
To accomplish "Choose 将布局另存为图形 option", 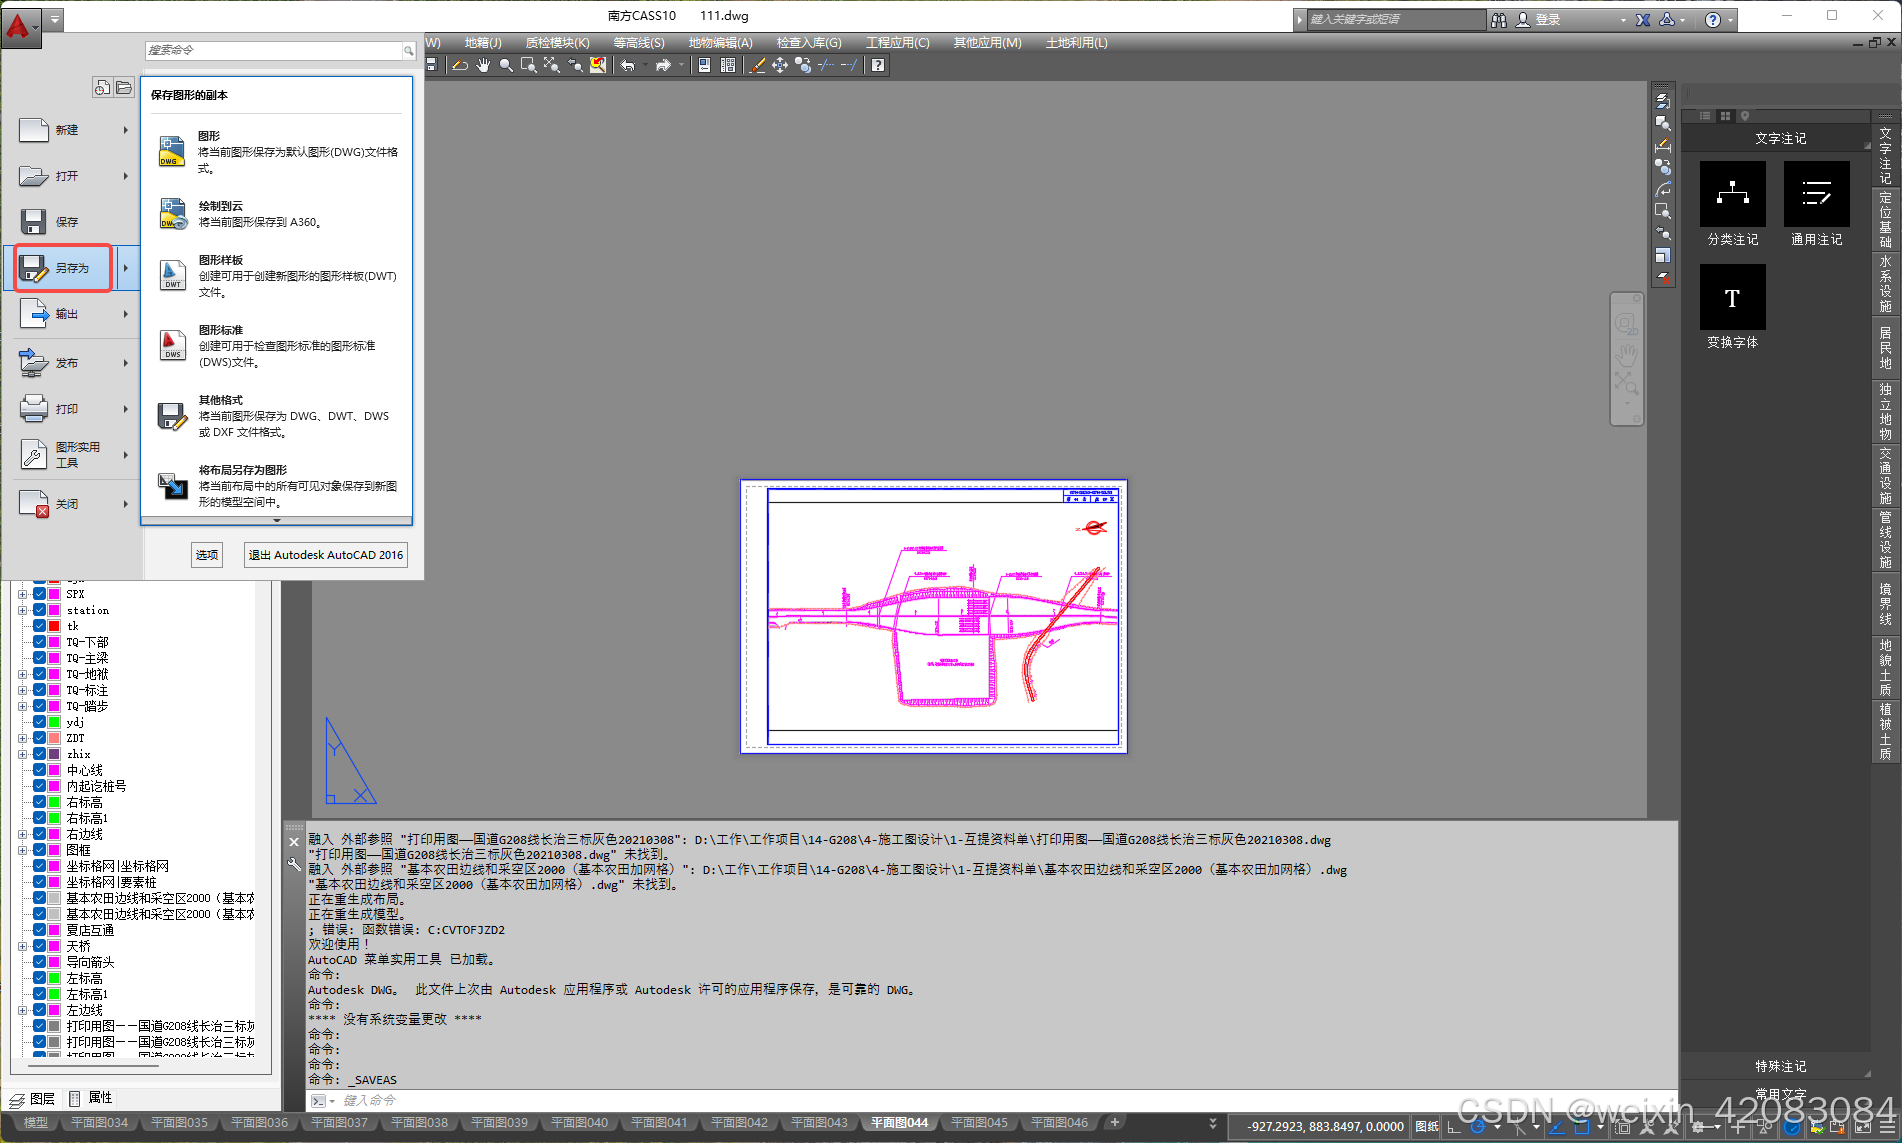I will (x=277, y=486).
